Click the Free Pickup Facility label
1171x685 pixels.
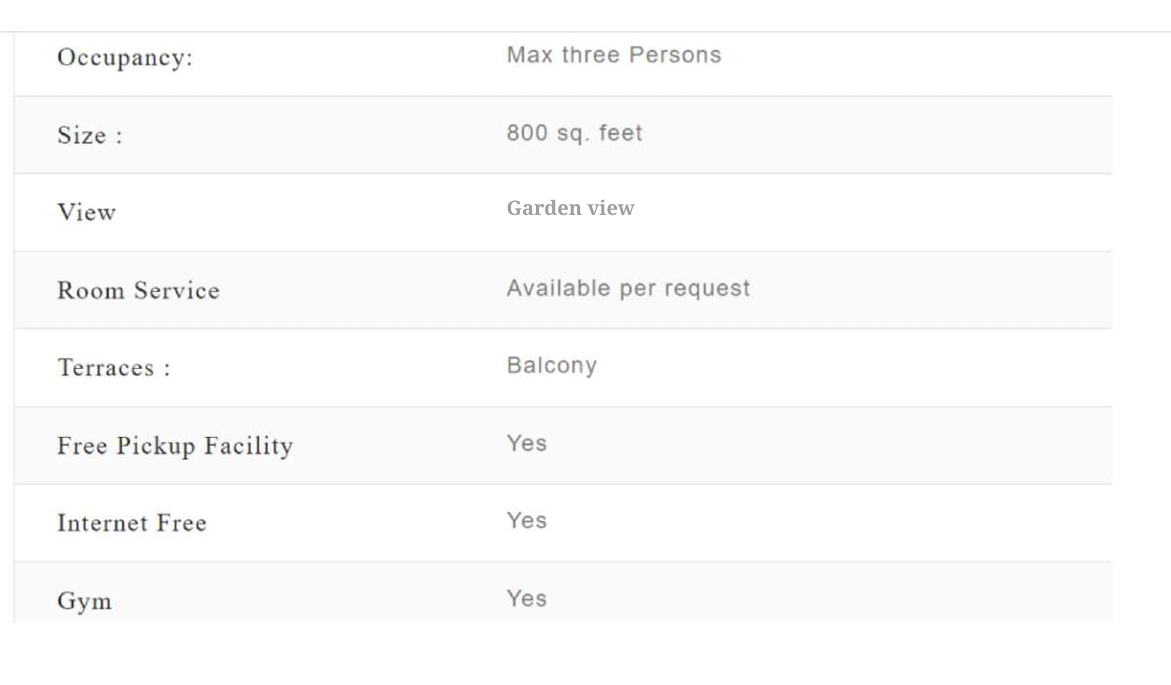[175, 445]
